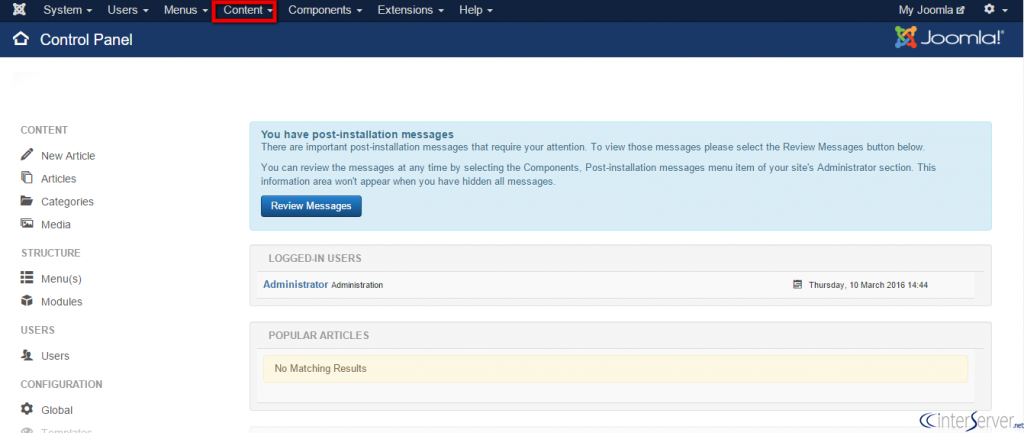Click the LOGGED-IN USERS heading
The height and width of the screenshot is (433, 1024).
(315, 258)
